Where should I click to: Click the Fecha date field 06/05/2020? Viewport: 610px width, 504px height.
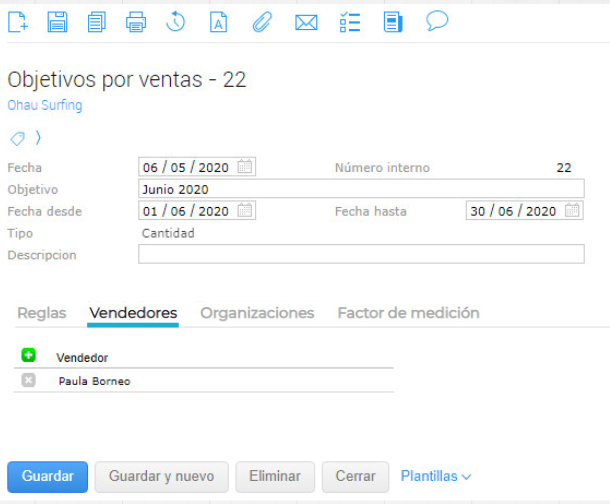coord(197,167)
